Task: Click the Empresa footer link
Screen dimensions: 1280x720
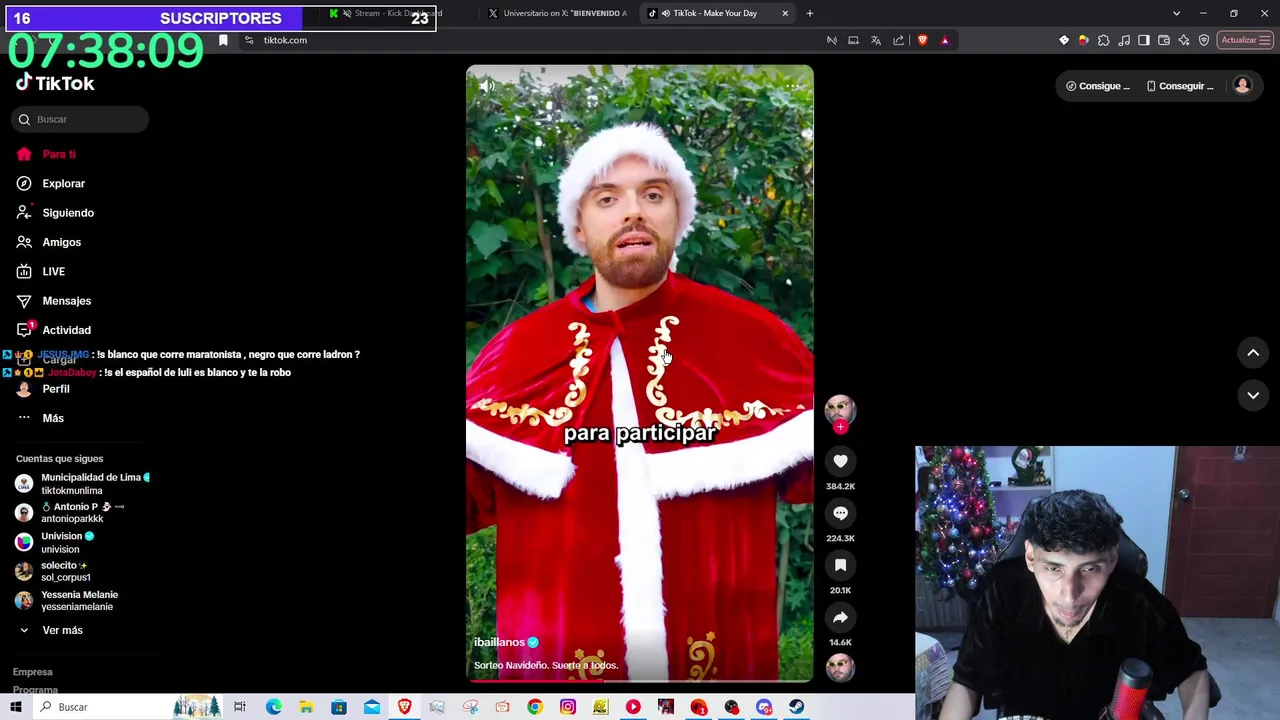Action: (33, 672)
